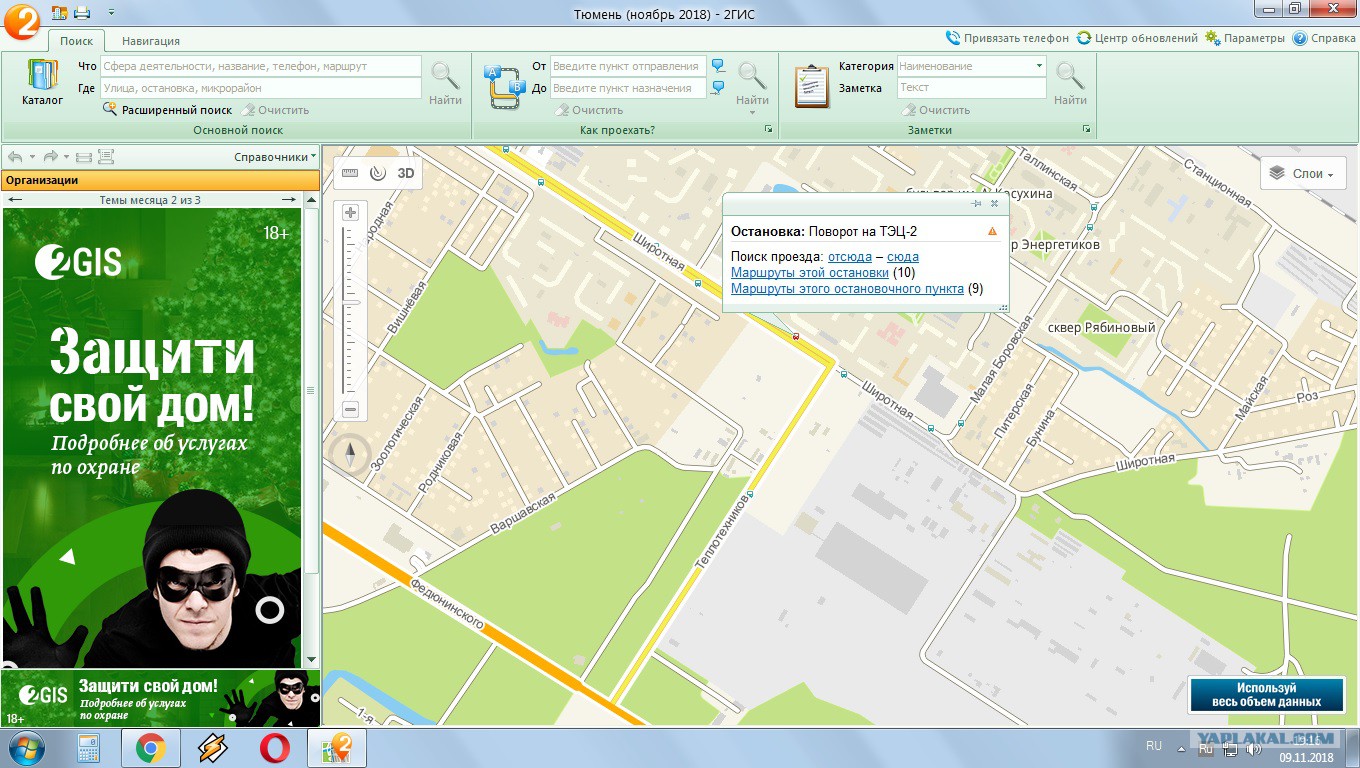Open the forward history dropdown arrow
1360x768 pixels.
point(67,157)
